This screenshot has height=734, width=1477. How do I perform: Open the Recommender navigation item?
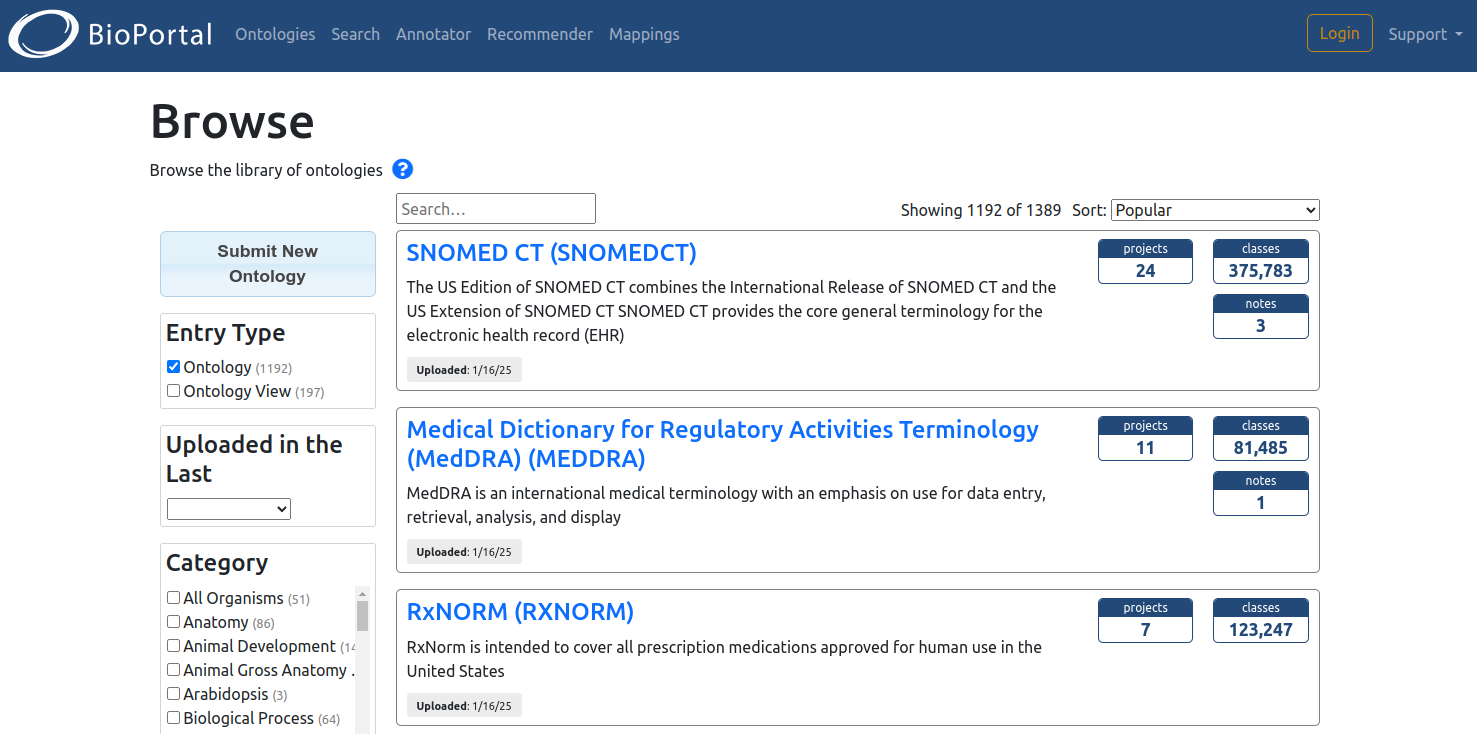click(539, 34)
